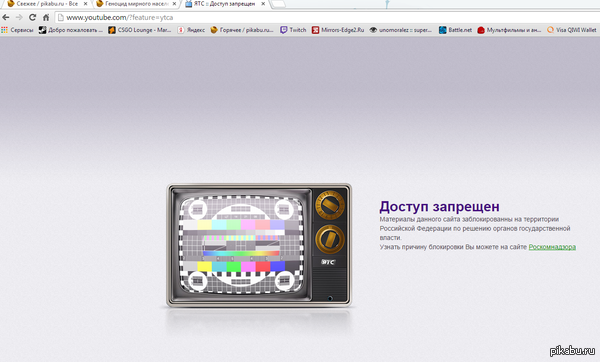Open the 'CSGO Lounge' bookmark
600x362 pixels.
point(140,30)
